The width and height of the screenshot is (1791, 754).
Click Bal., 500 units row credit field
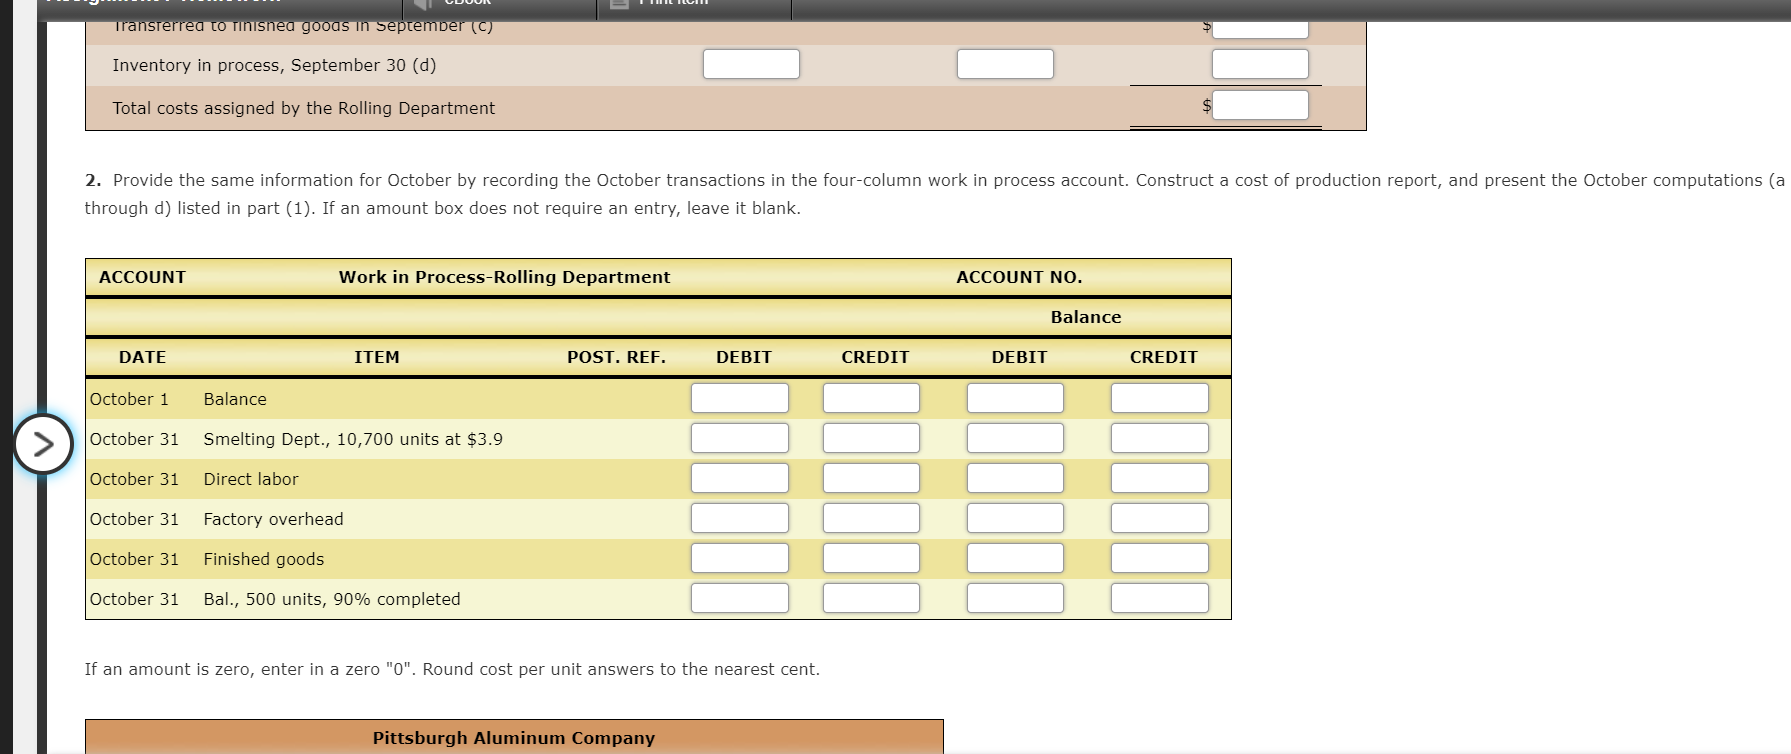coord(871,598)
